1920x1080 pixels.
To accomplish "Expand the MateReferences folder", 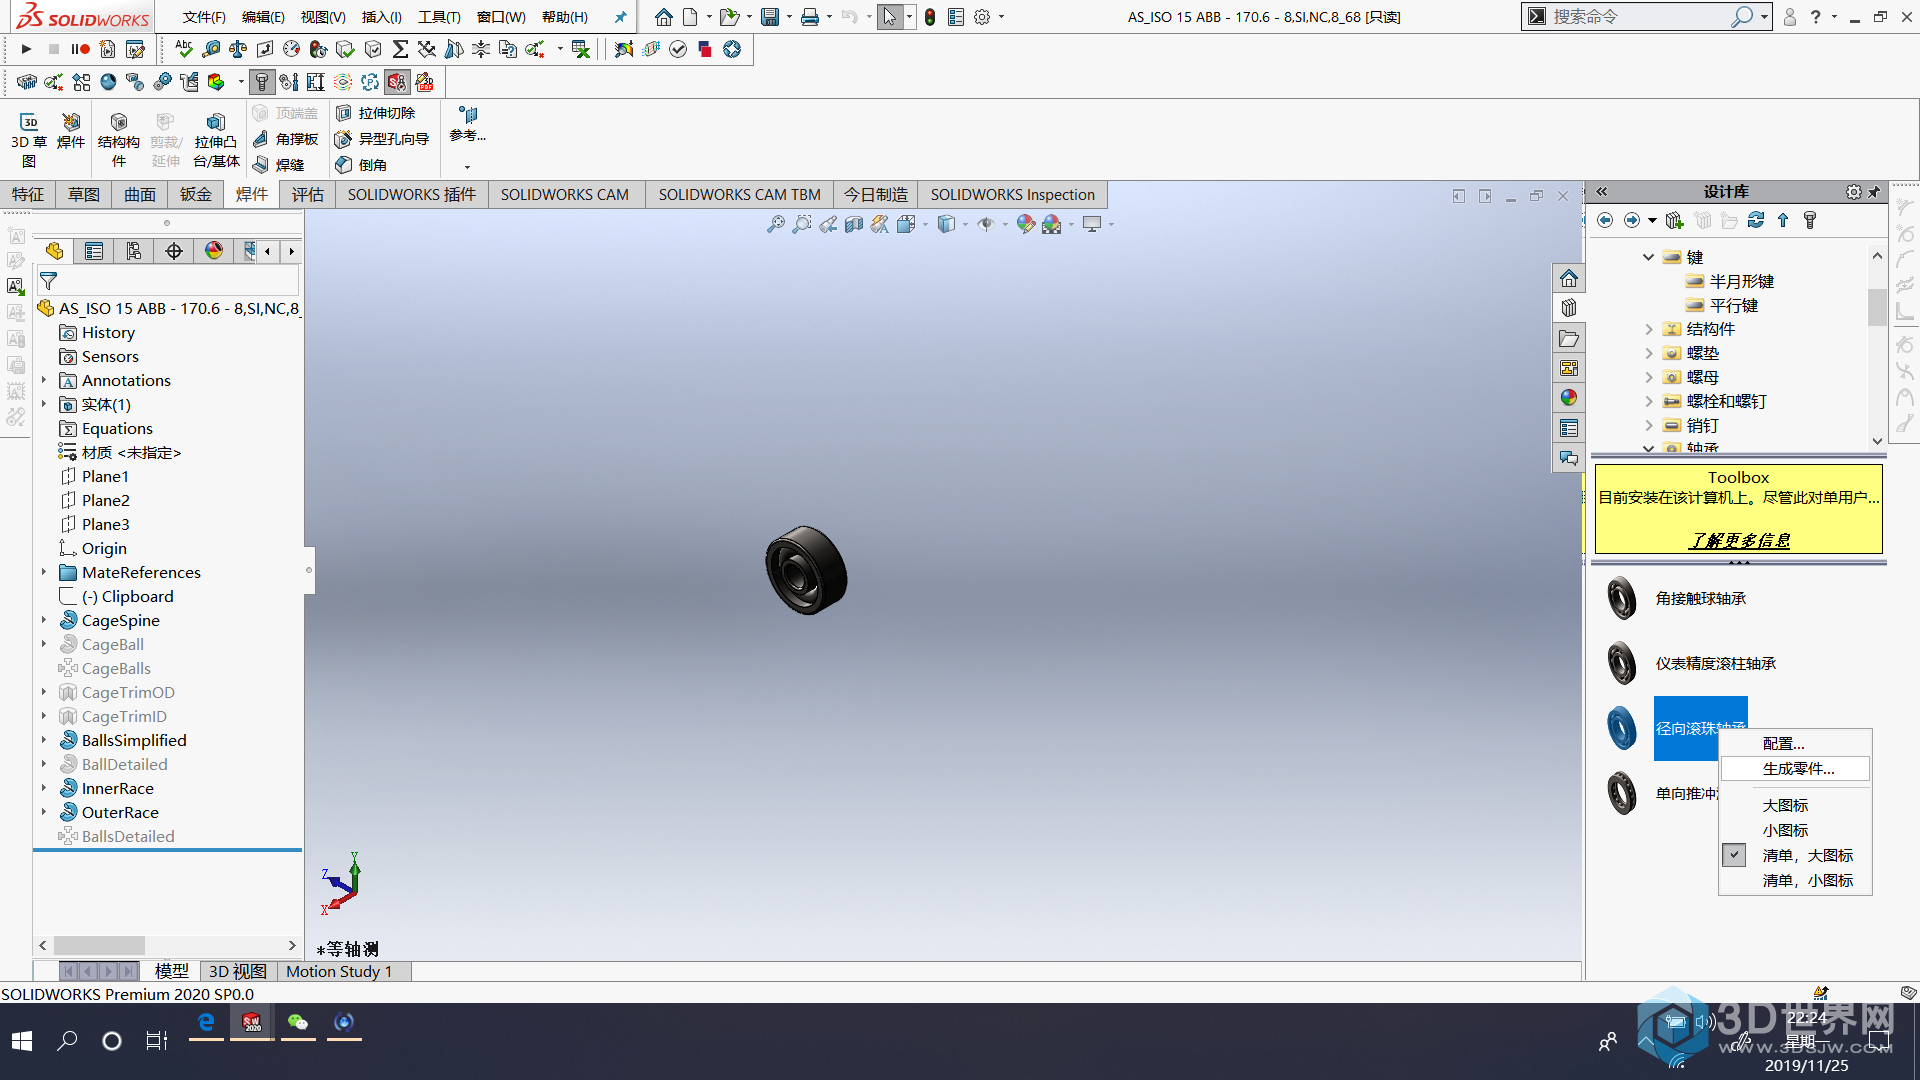I will 44,572.
